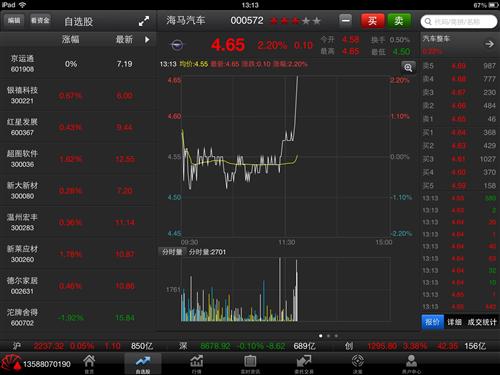Tap the page indicator dots
This screenshot has height=375, width=500.
328,336
